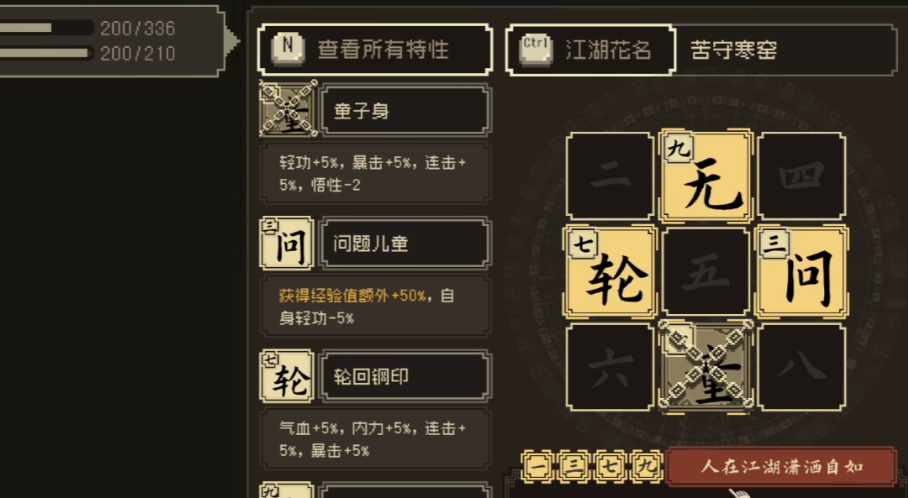Image resolution: width=908 pixels, height=498 pixels.
Task: Toggle empty grid slot 四
Action: [801, 175]
